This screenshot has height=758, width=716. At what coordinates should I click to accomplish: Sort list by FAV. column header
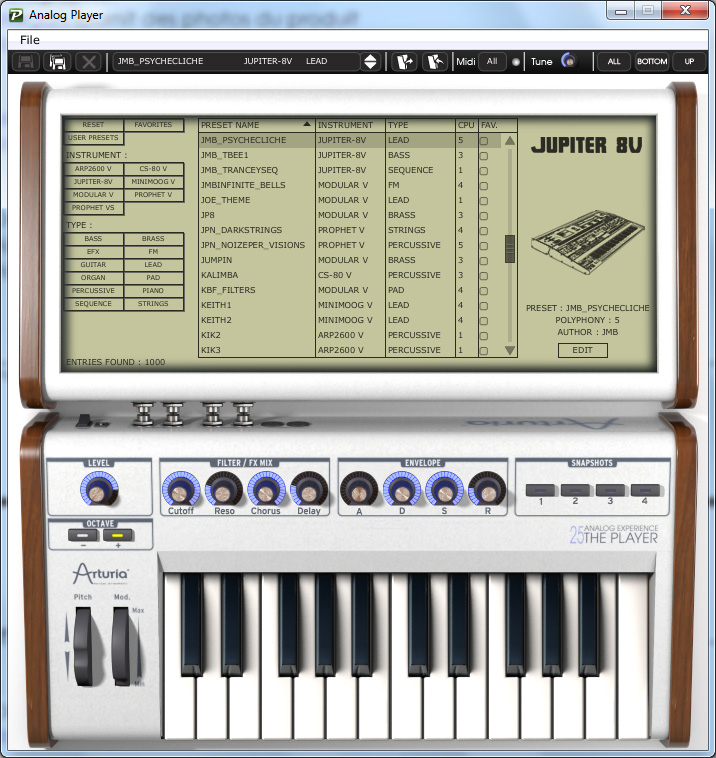497,125
